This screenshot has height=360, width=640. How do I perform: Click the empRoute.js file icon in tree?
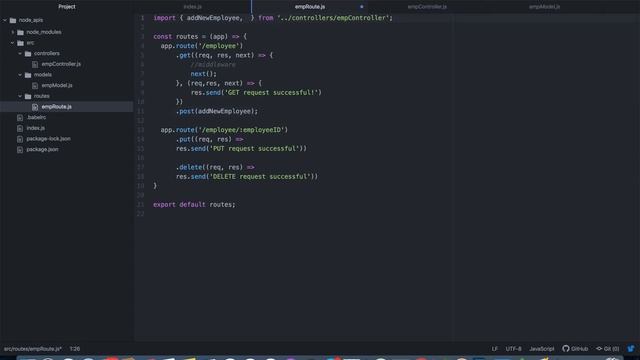tap(35, 107)
